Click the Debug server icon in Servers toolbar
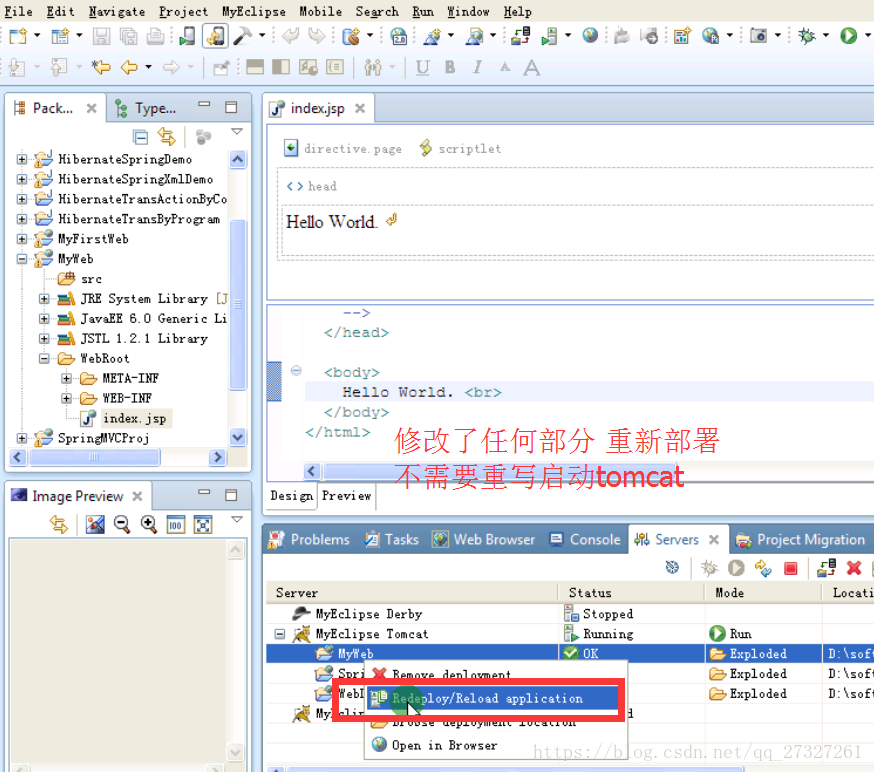Image resolution: width=874 pixels, height=772 pixels. click(x=709, y=568)
